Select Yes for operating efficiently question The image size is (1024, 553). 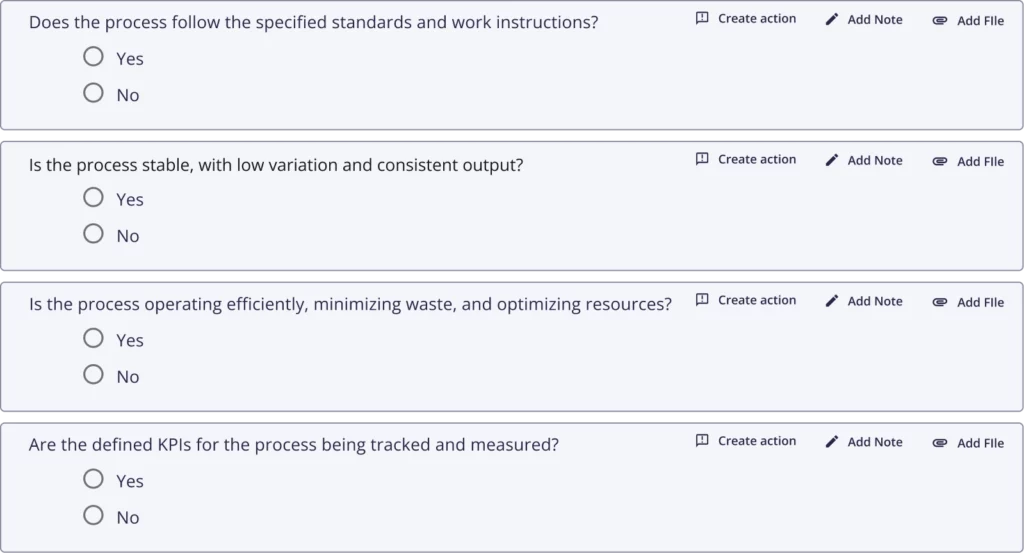tap(93, 338)
